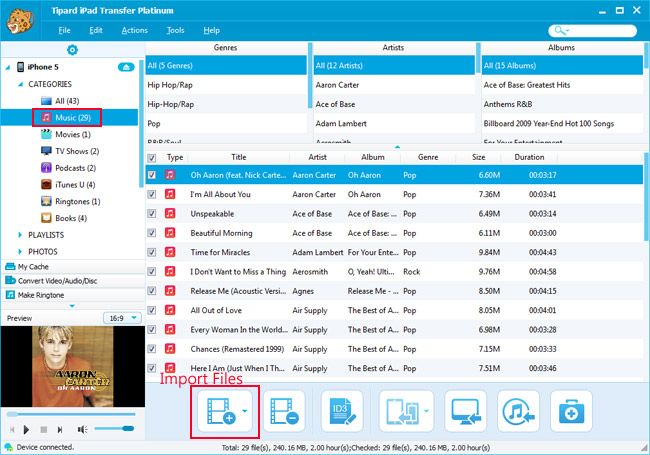The height and width of the screenshot is (455, 650).
Task: Click the export to iTunes music icon
Action: pos(518,411)
